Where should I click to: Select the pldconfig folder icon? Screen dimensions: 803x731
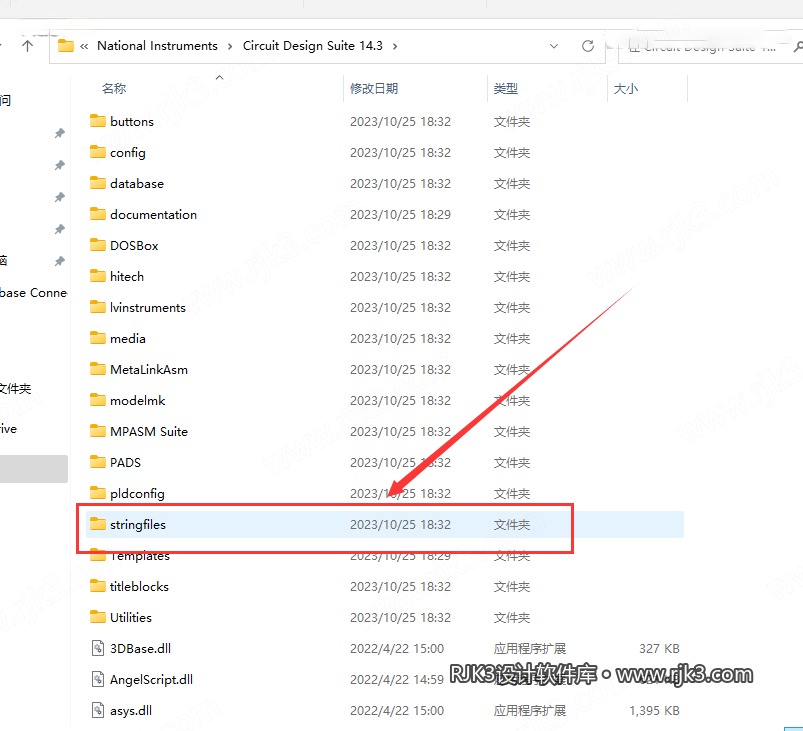[x=97, y=493]
